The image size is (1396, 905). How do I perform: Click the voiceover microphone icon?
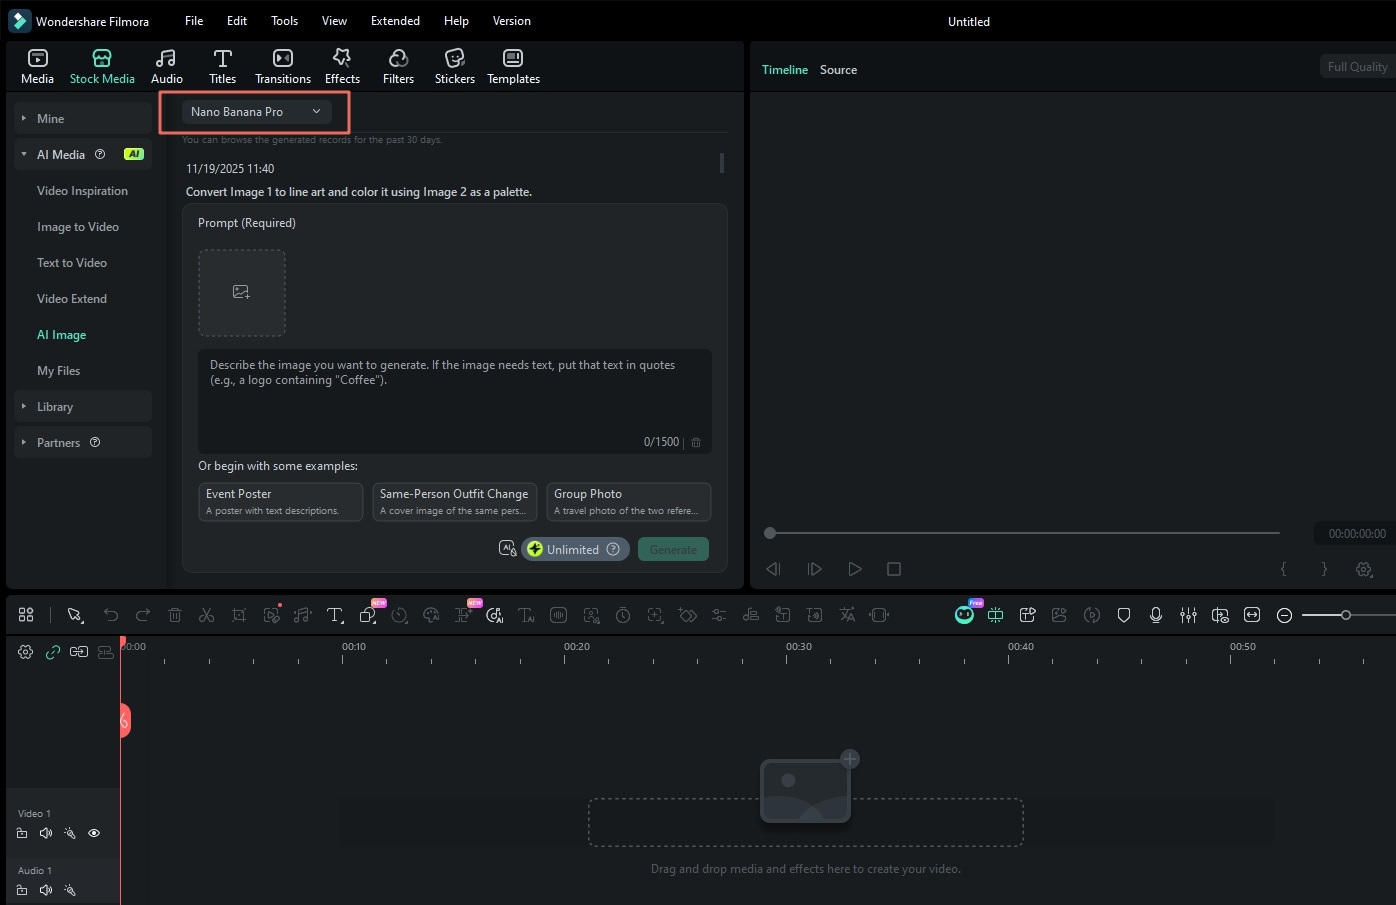1156,615
